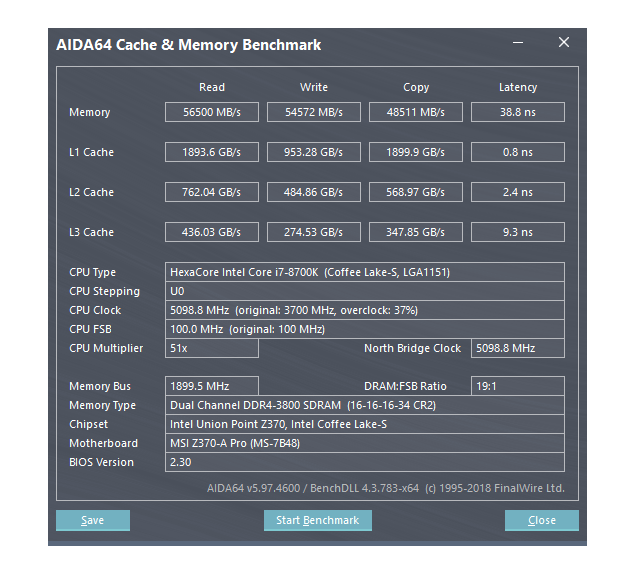
Task: Select L3 Cache Write 274.53 GB/s
Action: tap(314, 232)
